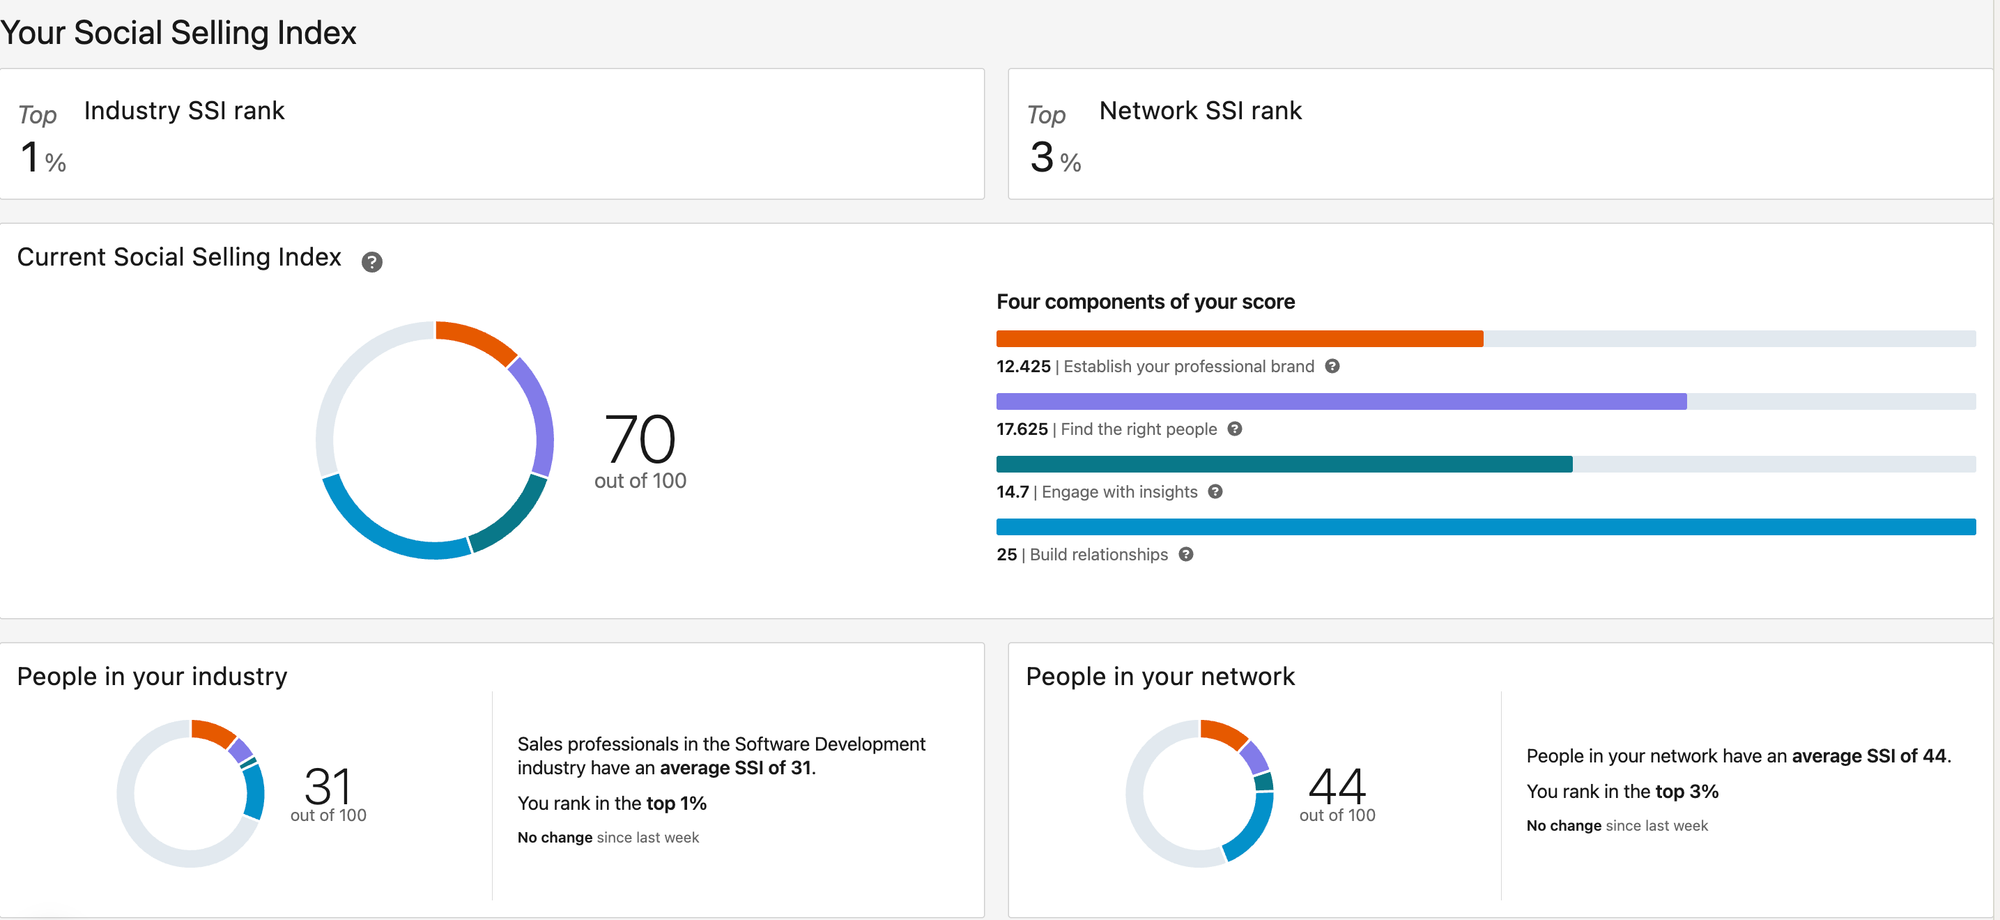The width and height of the screenshot is (2000, 920).
Task: Click the bold top 3% rank text
Action: click(x=1686, y=792)
